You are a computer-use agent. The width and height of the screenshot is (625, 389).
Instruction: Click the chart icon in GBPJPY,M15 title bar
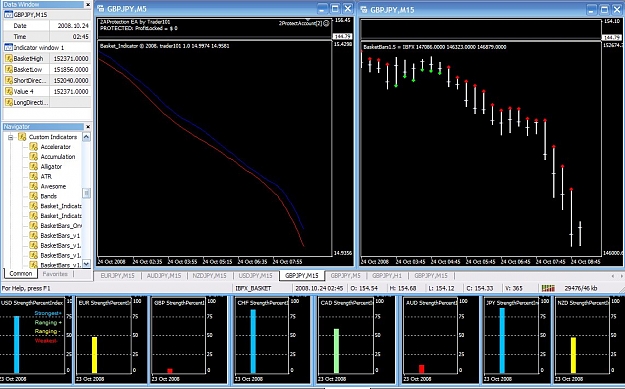(x=364, y=10)
